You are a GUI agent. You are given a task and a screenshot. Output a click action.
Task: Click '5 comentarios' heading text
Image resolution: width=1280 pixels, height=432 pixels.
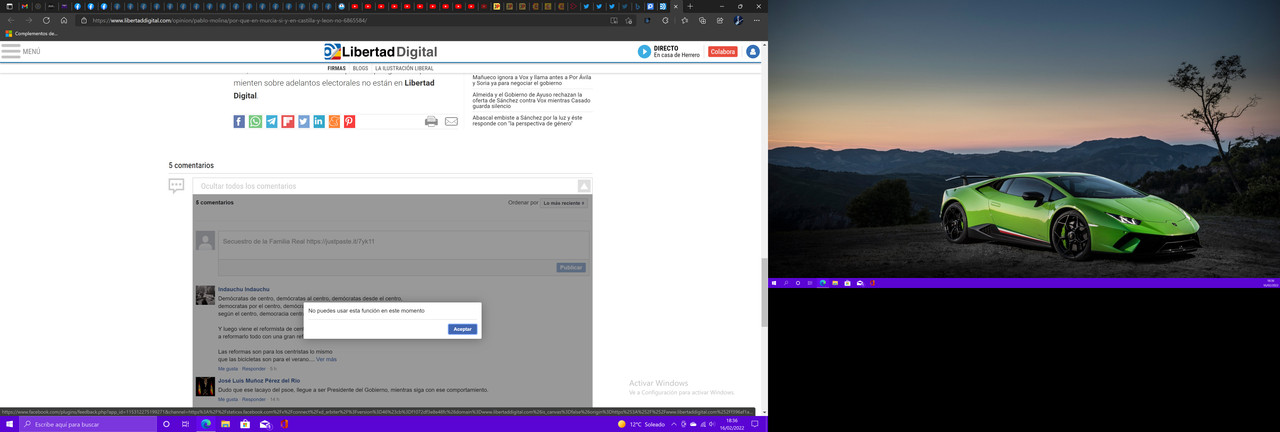(x=191, y=165)
